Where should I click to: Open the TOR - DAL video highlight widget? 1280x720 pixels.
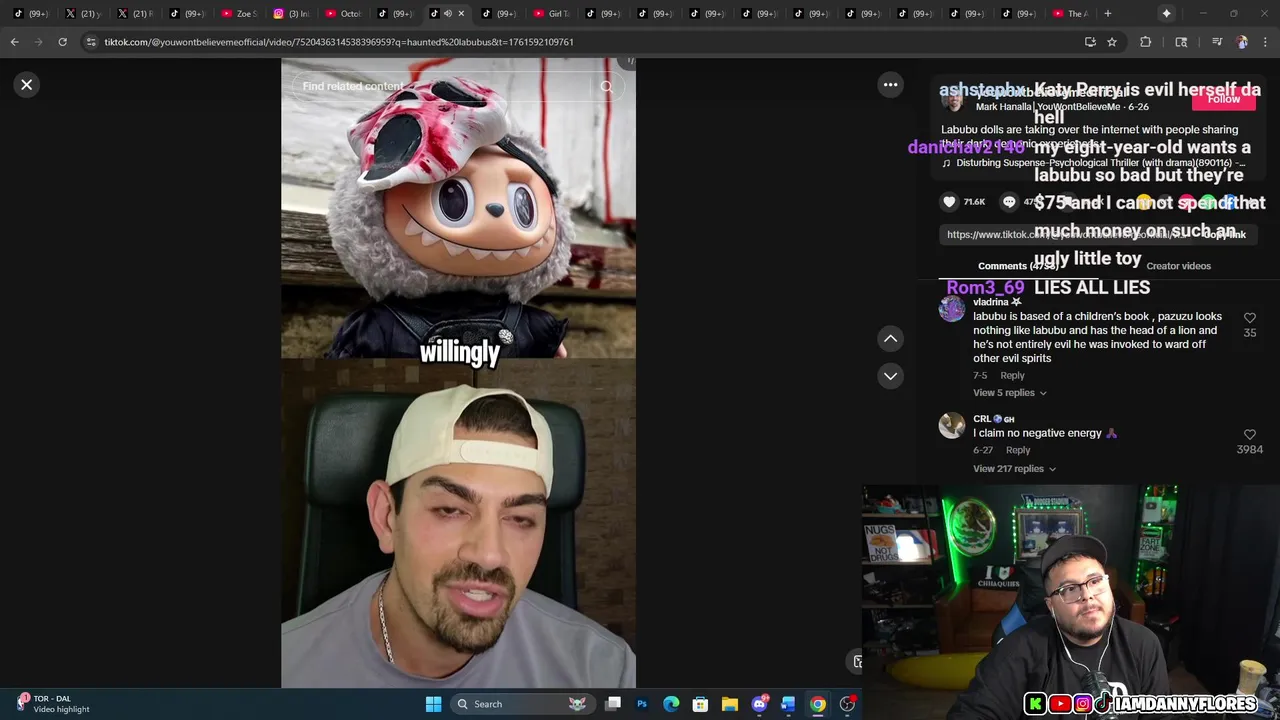[52, 704]
